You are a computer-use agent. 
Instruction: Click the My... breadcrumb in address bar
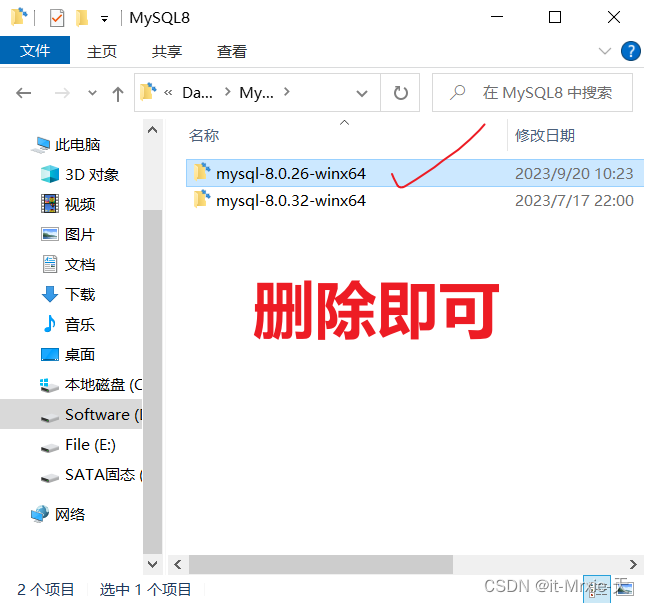coord(256,93)
